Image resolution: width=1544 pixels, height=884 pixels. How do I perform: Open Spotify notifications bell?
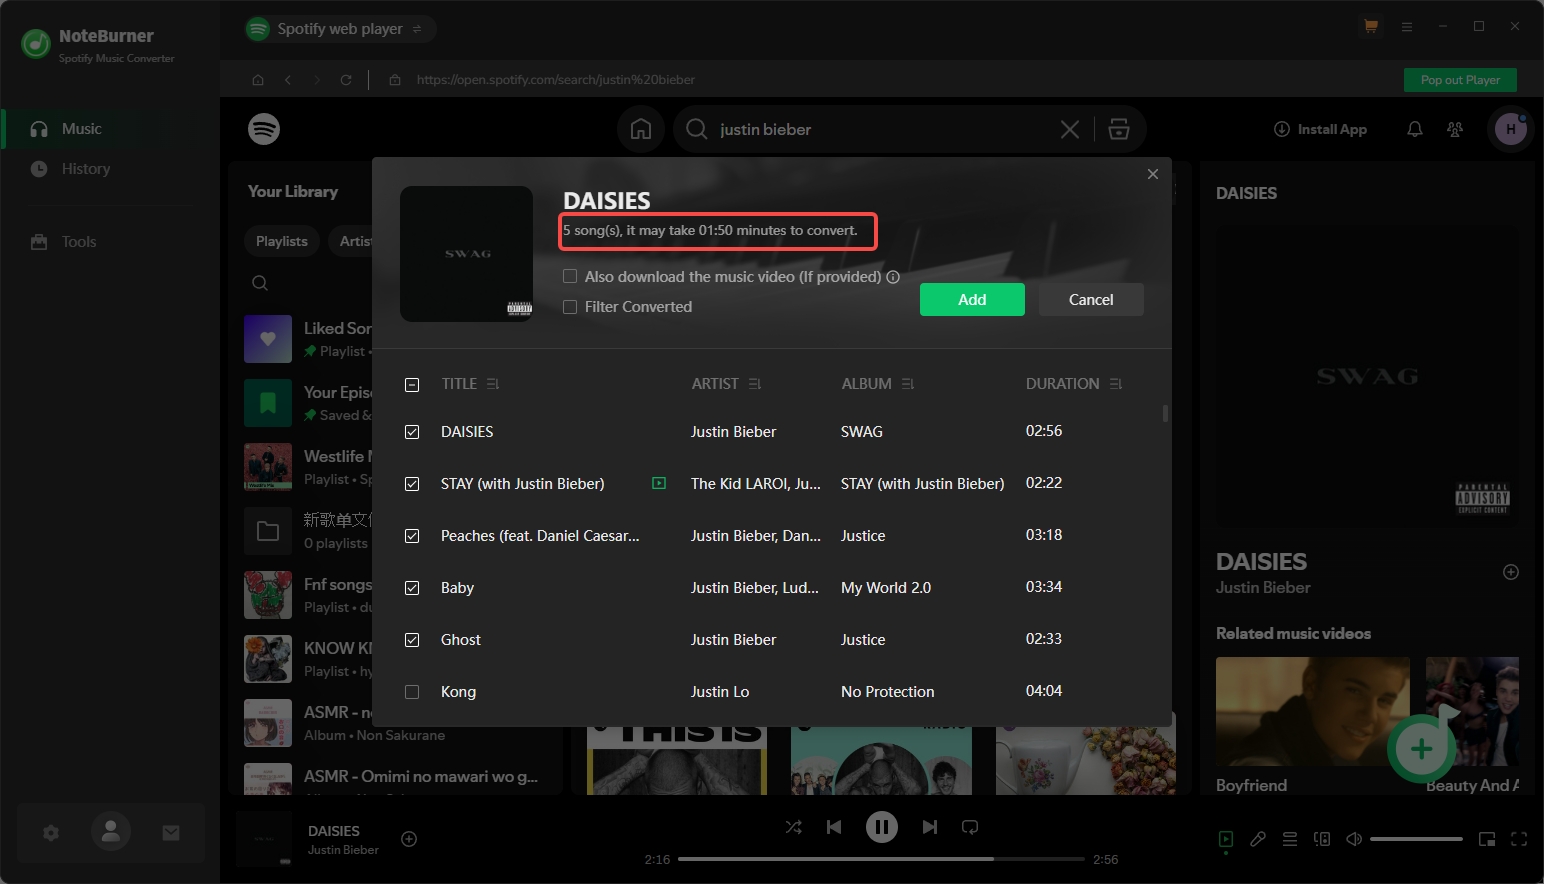pos(1415,129)
